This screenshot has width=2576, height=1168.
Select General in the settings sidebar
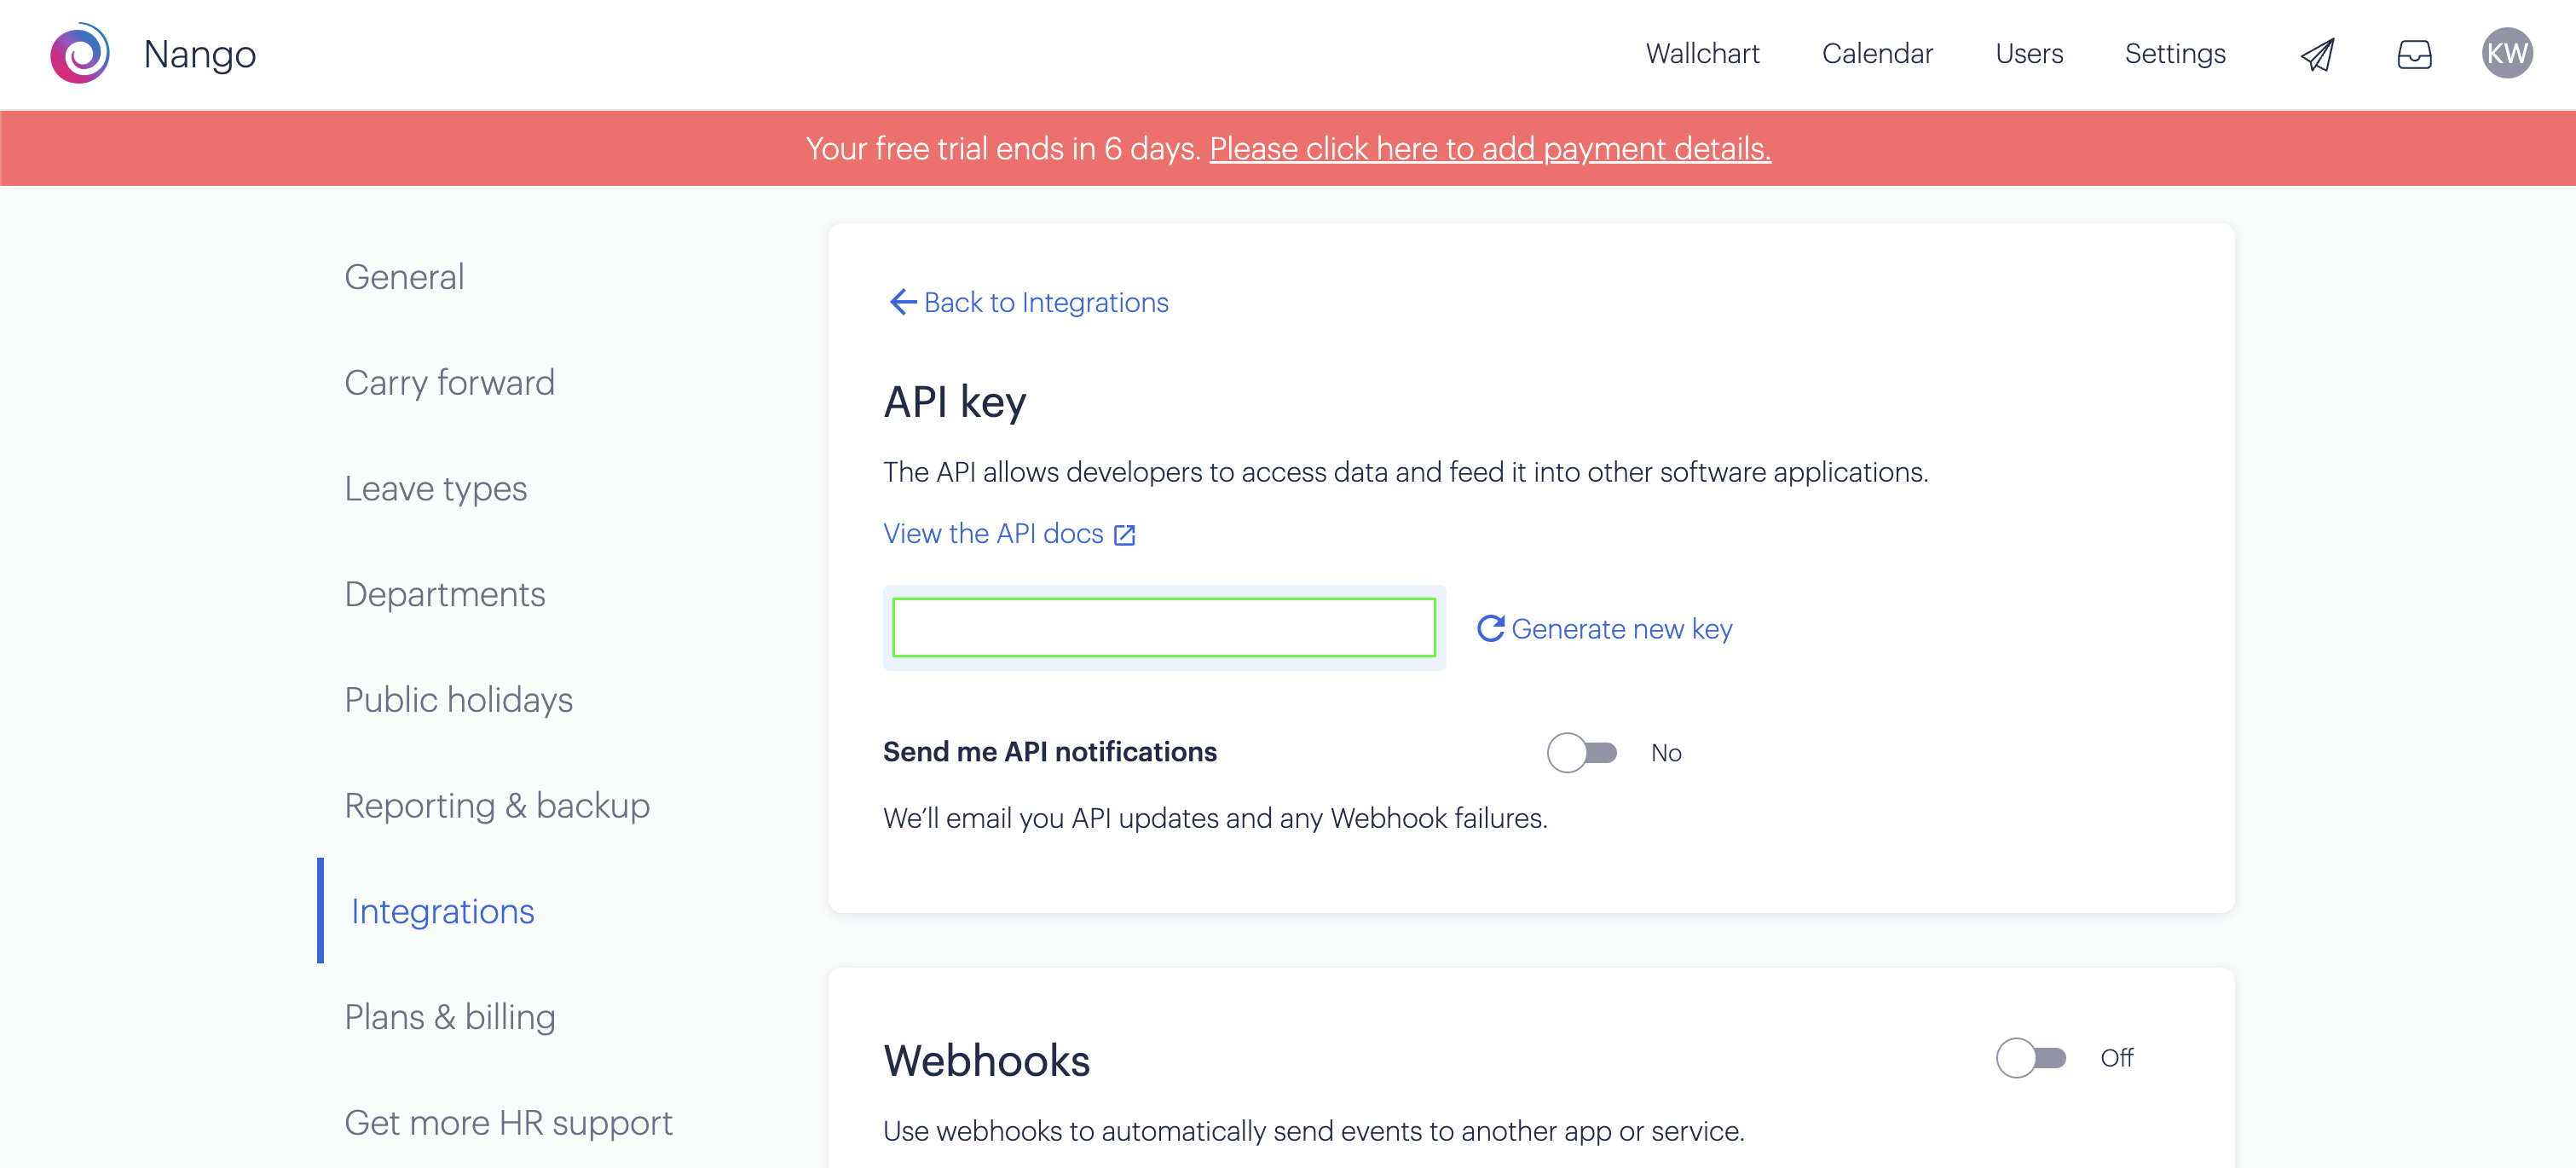(404, 277)
